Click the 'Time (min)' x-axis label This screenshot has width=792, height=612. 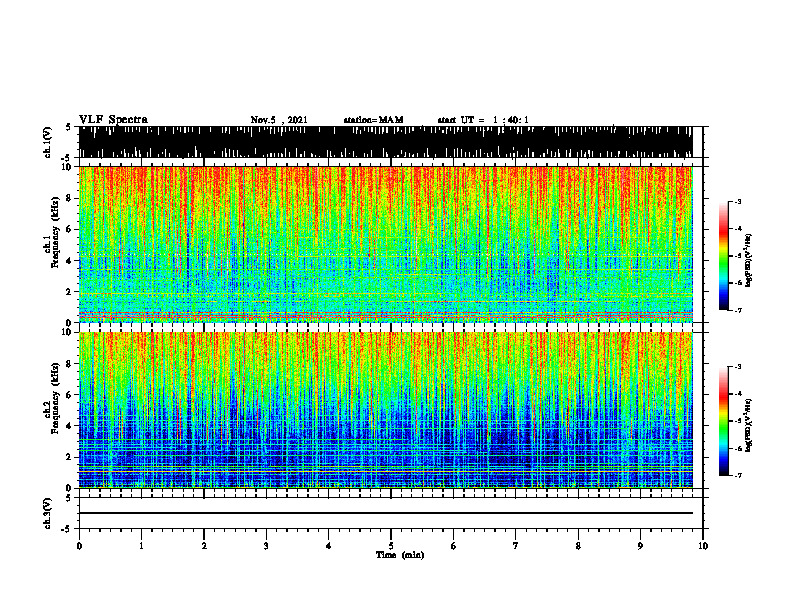400,555
